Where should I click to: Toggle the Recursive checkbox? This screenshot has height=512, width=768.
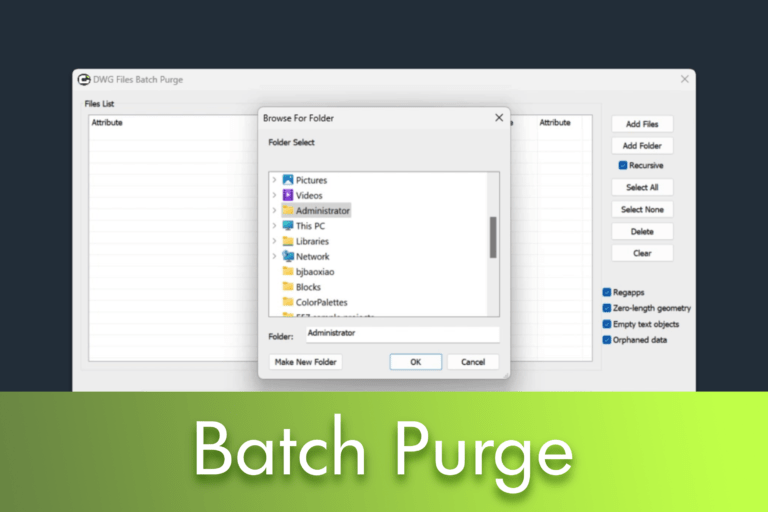pos(623,165)
